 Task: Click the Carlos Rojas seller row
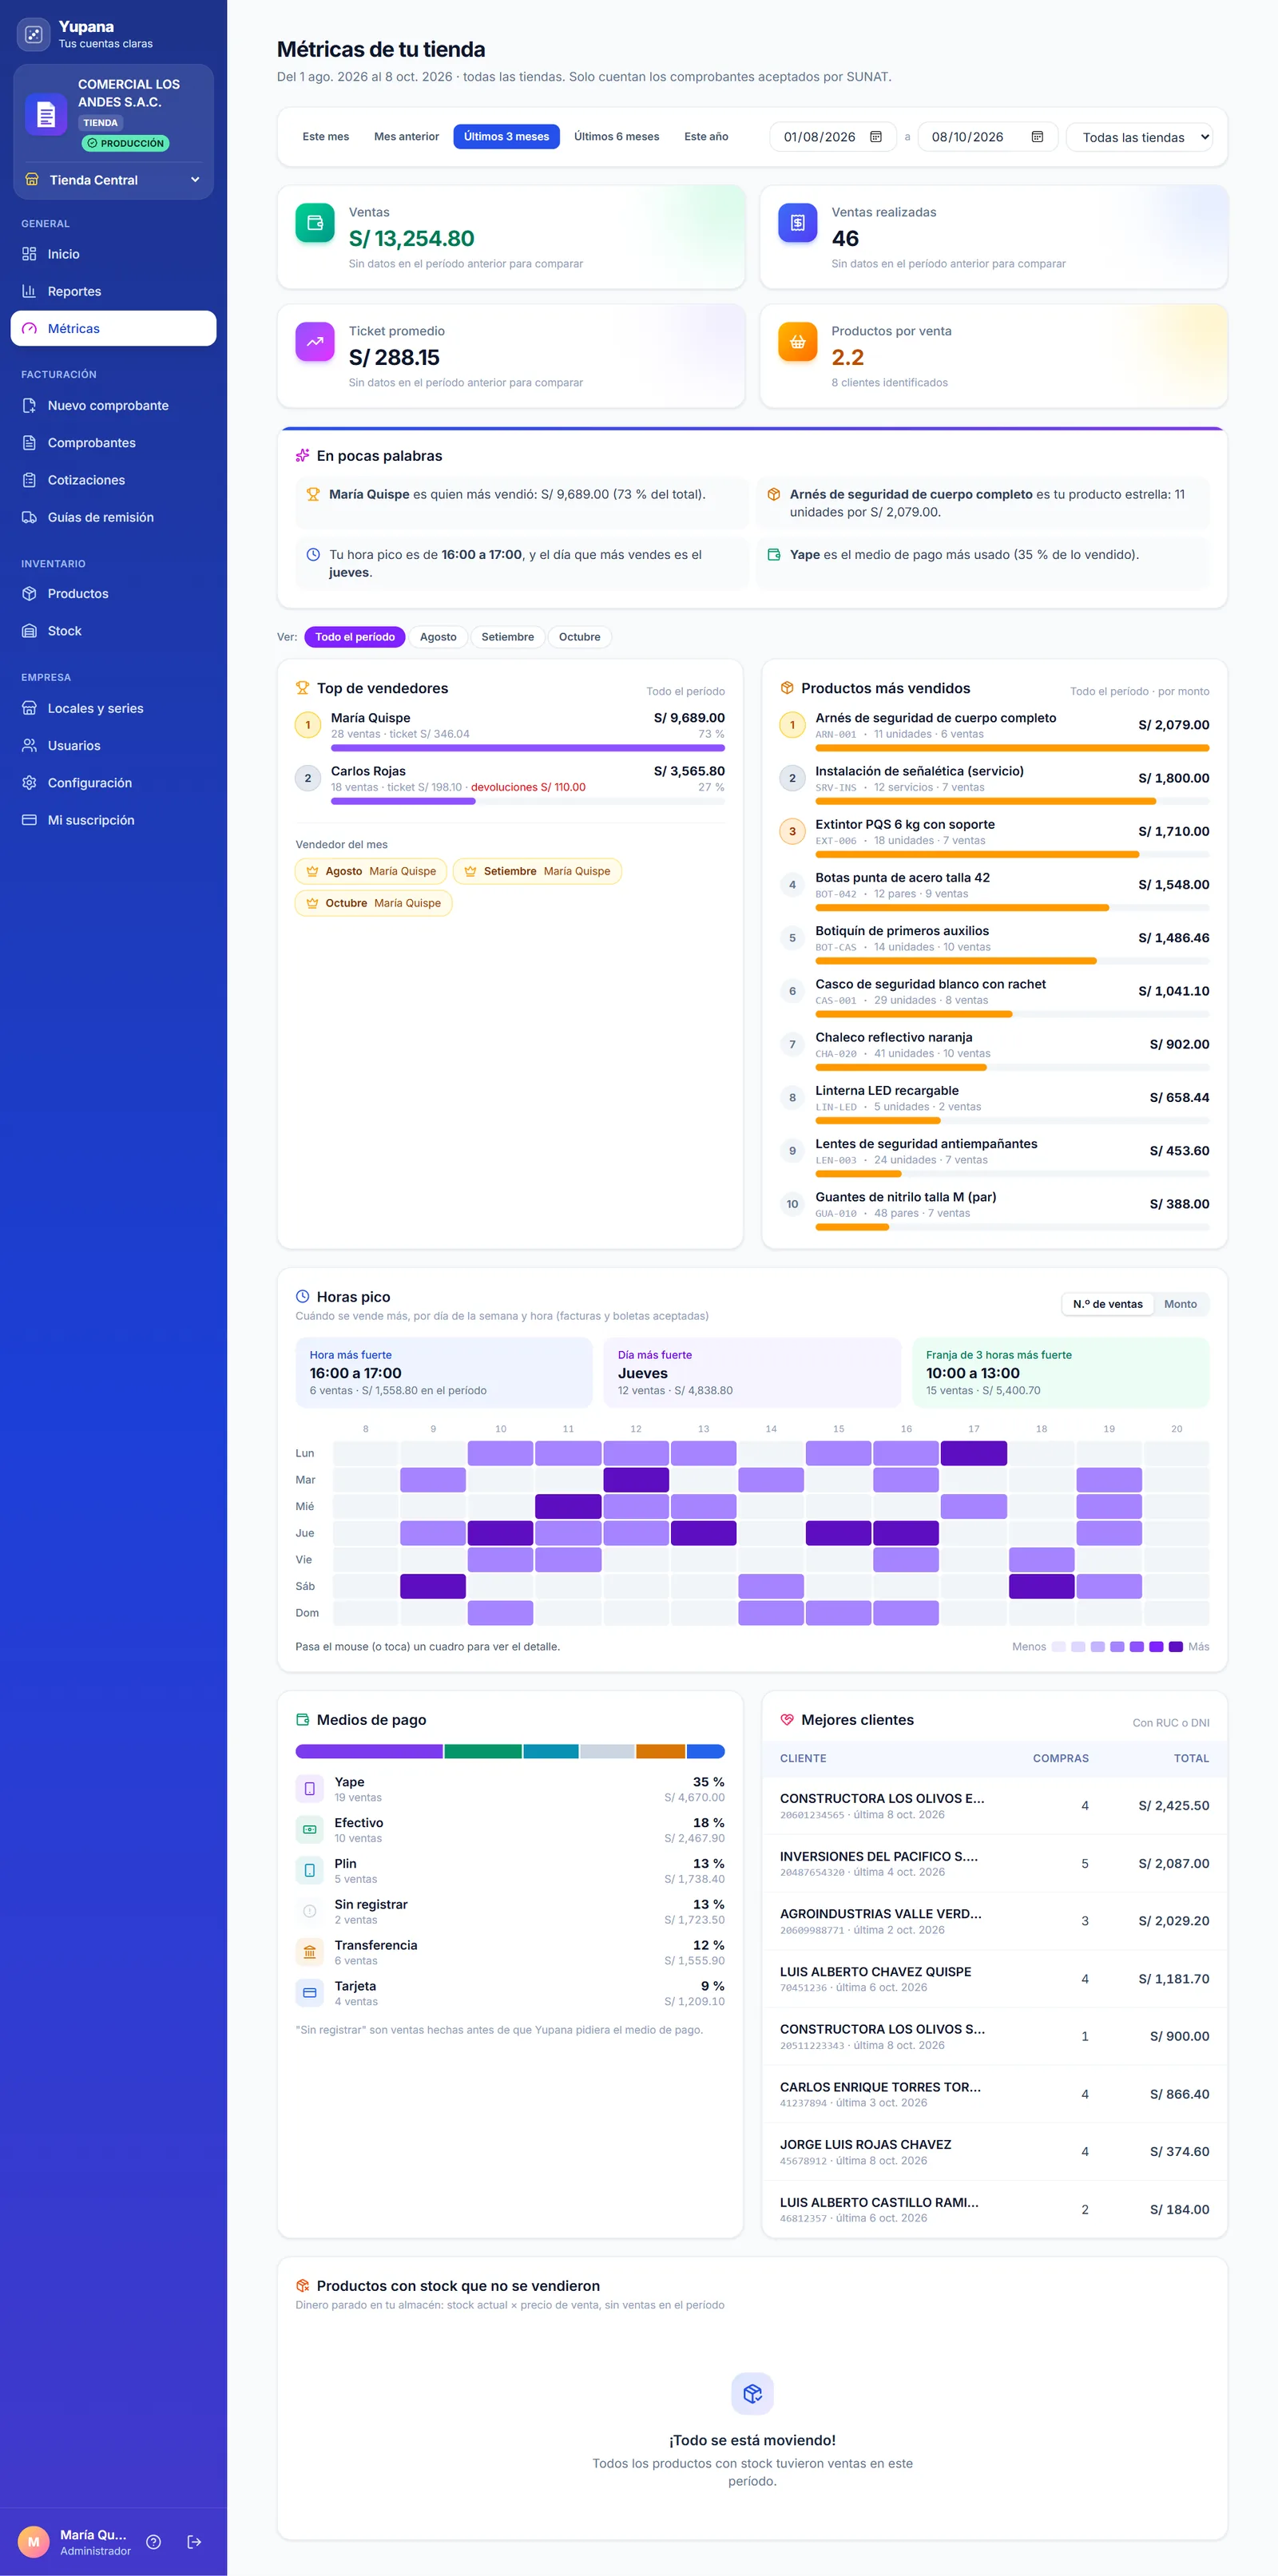tap(510, 783)
